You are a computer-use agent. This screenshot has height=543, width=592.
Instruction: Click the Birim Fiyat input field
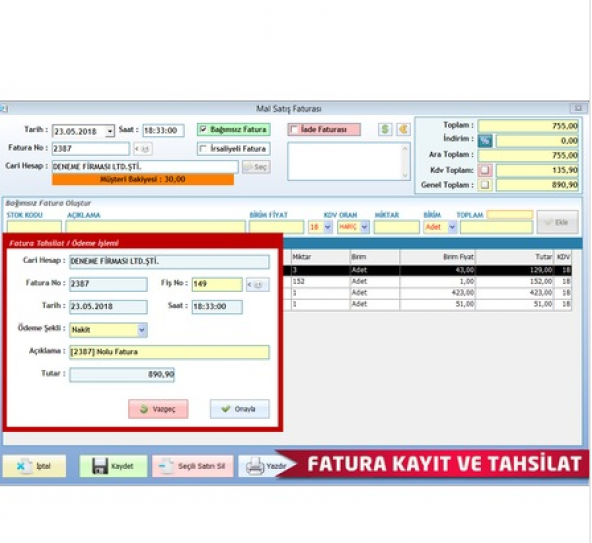click(x=276, y=227)
